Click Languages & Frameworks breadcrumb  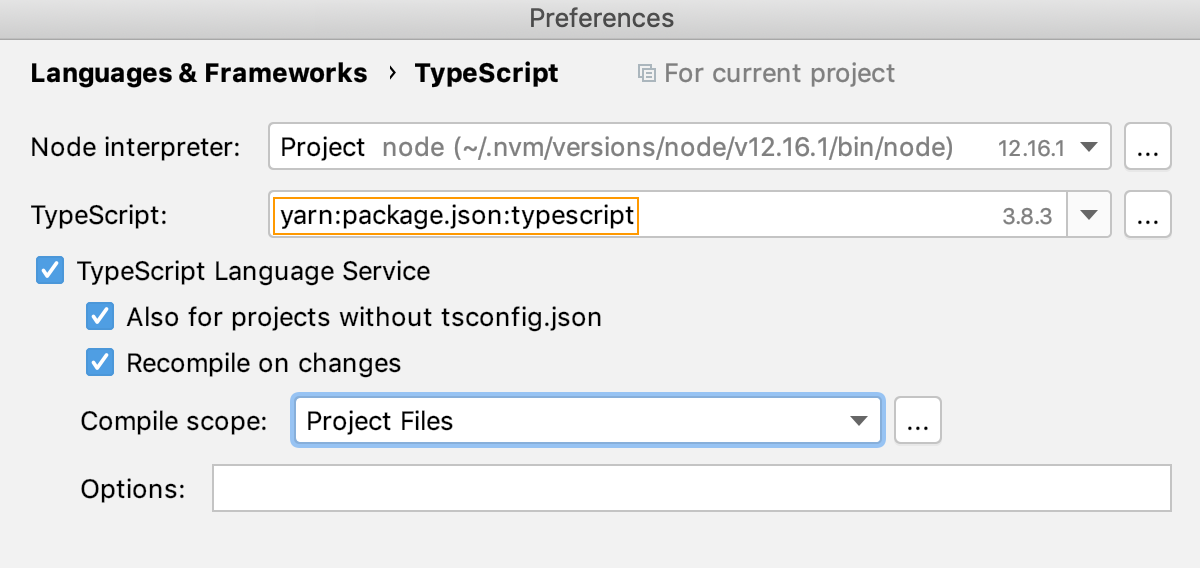[x=199, y=74]
